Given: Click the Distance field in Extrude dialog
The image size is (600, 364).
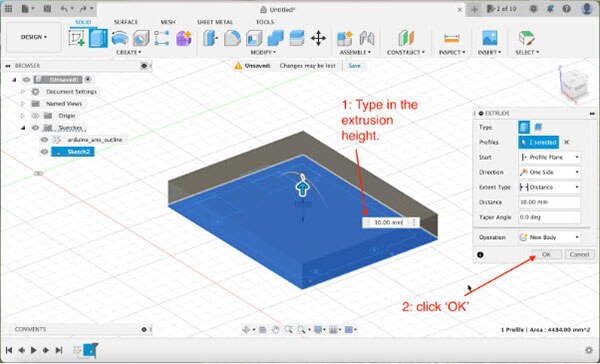Looking at the screenshot, I should click(549, 202).
